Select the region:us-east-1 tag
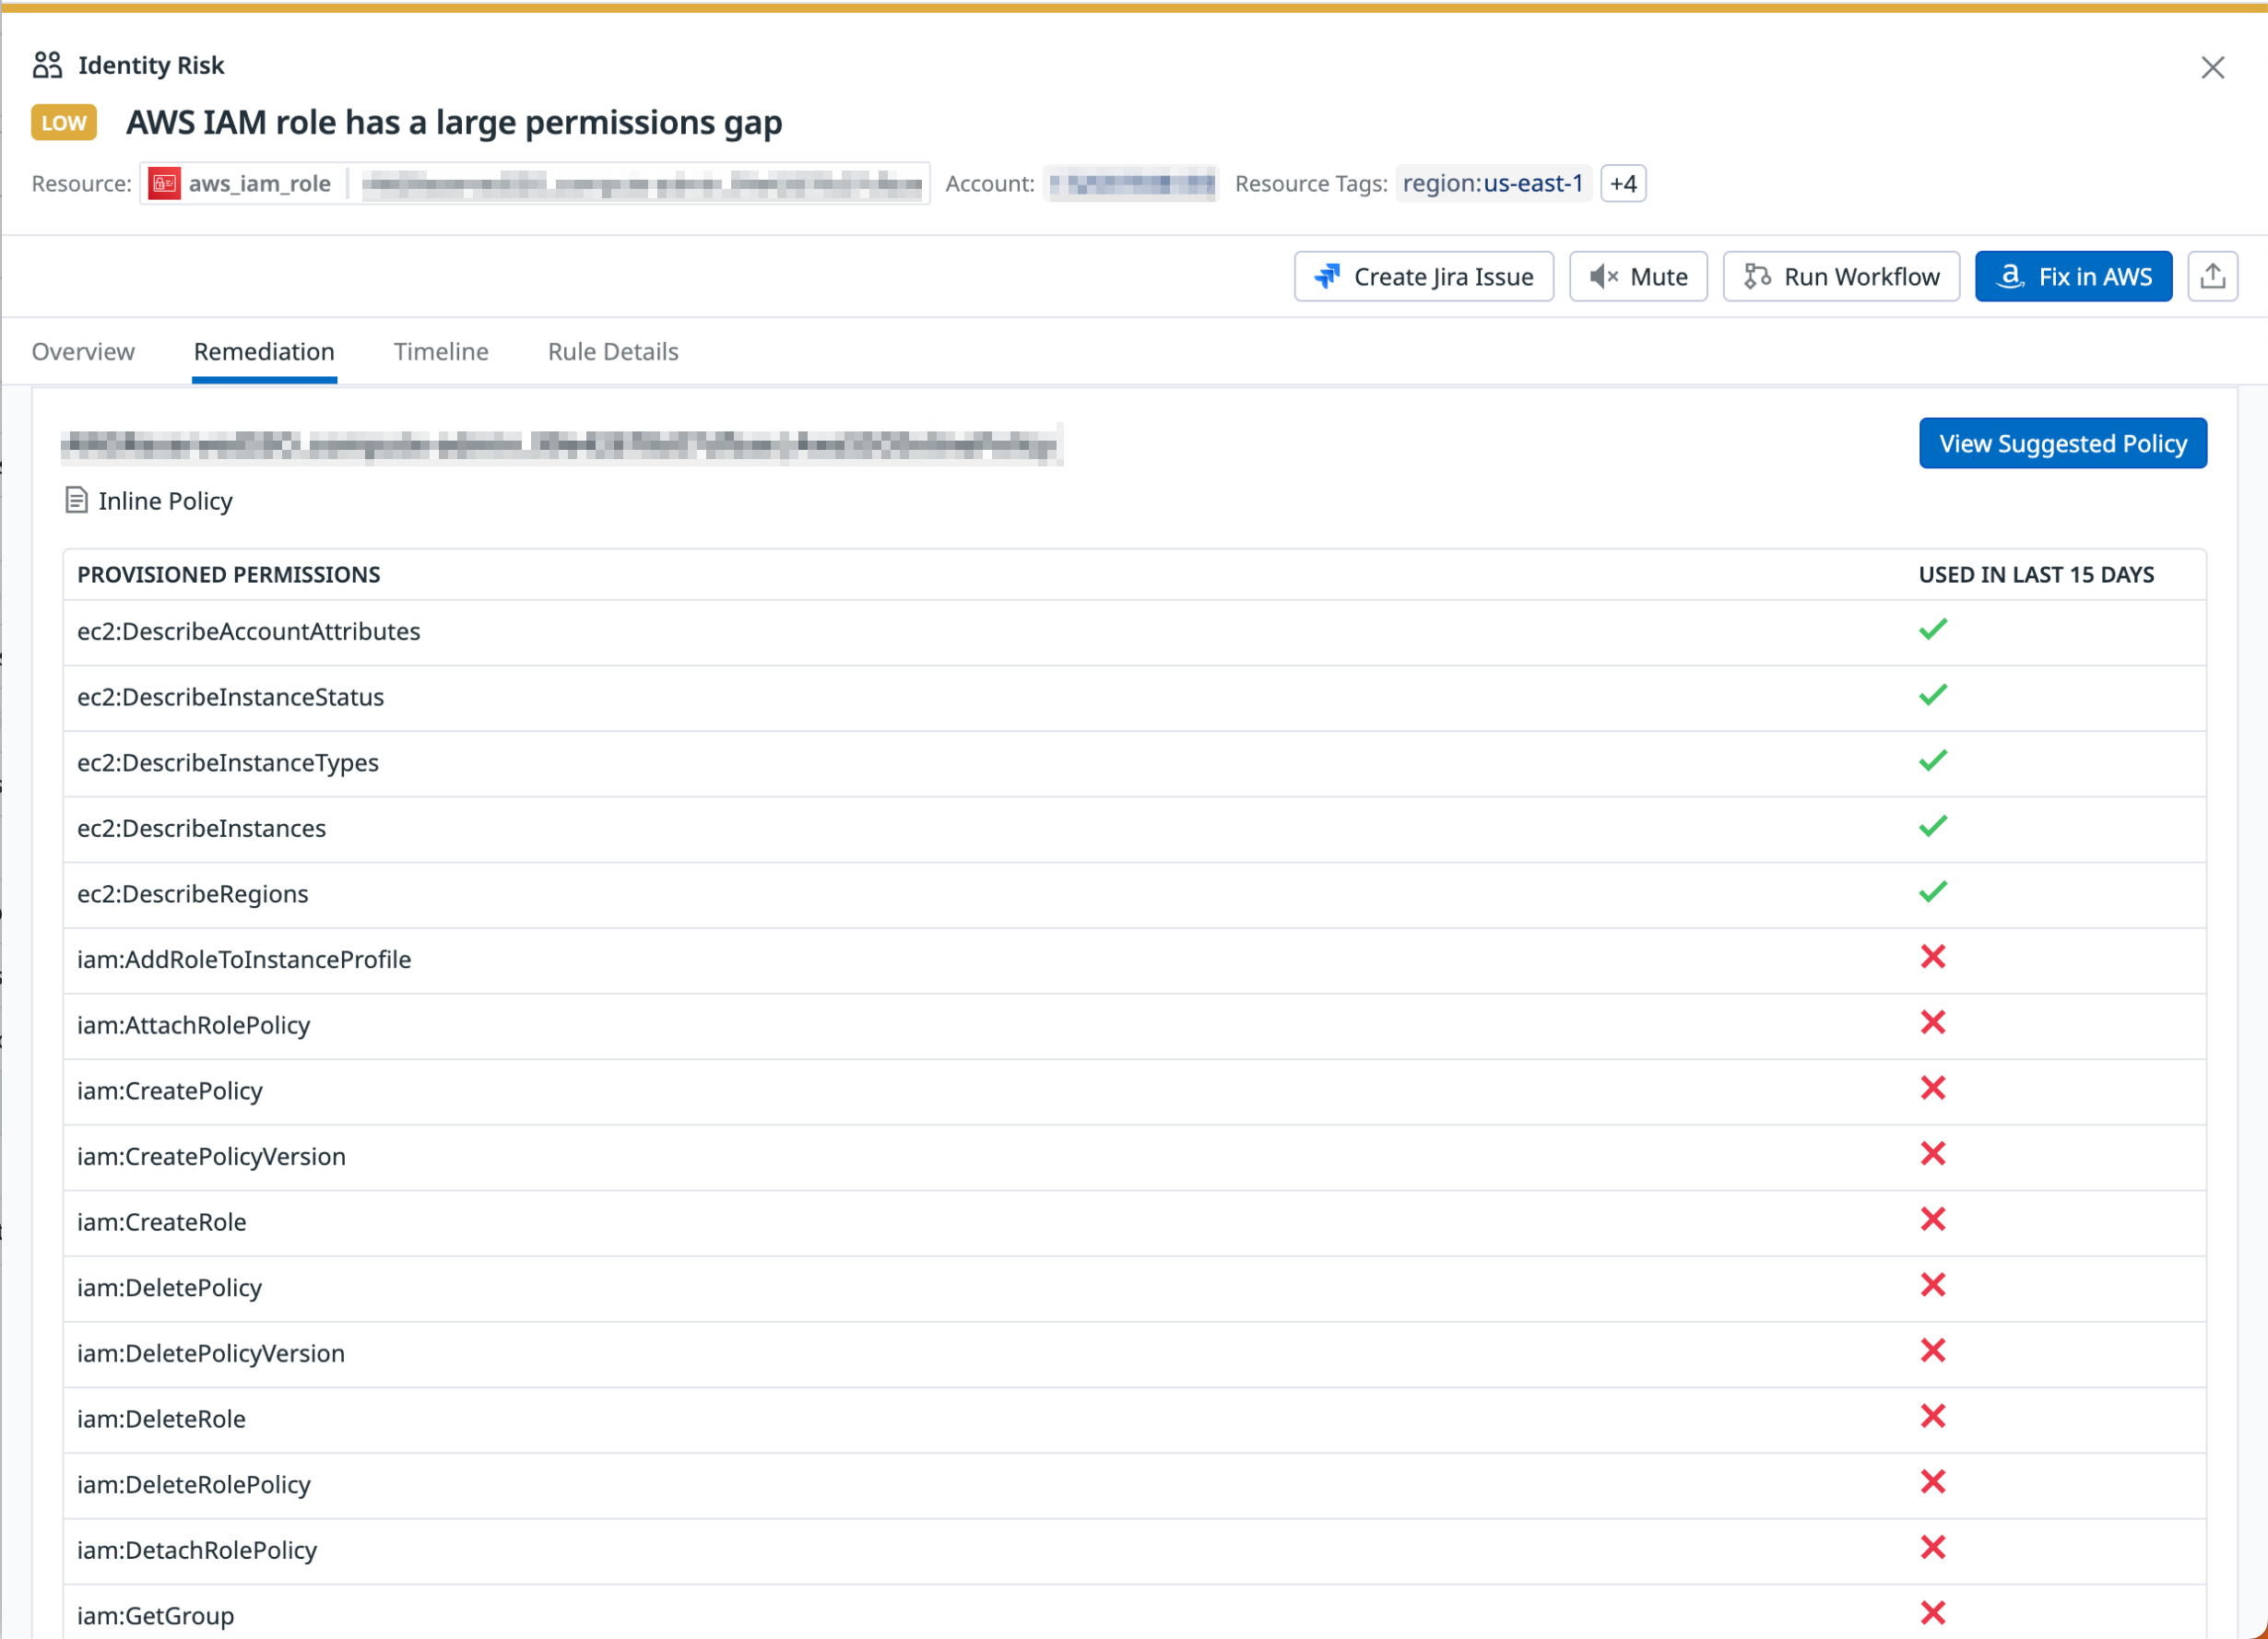Screen dimensions: 2268x1639 (x=1493, y=183)
